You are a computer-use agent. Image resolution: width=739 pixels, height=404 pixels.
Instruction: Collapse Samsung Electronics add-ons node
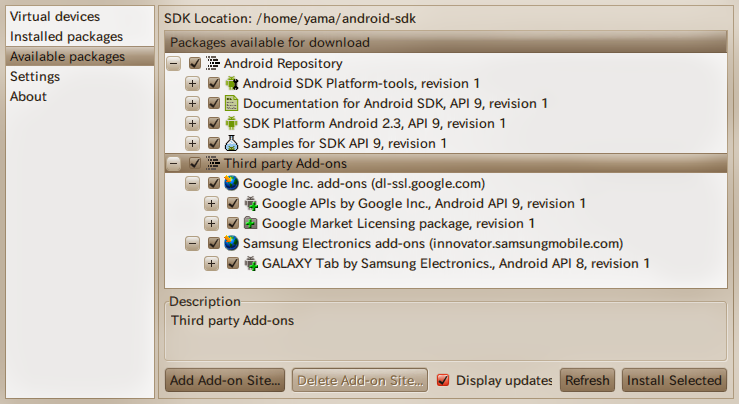(x=193, y=243)
